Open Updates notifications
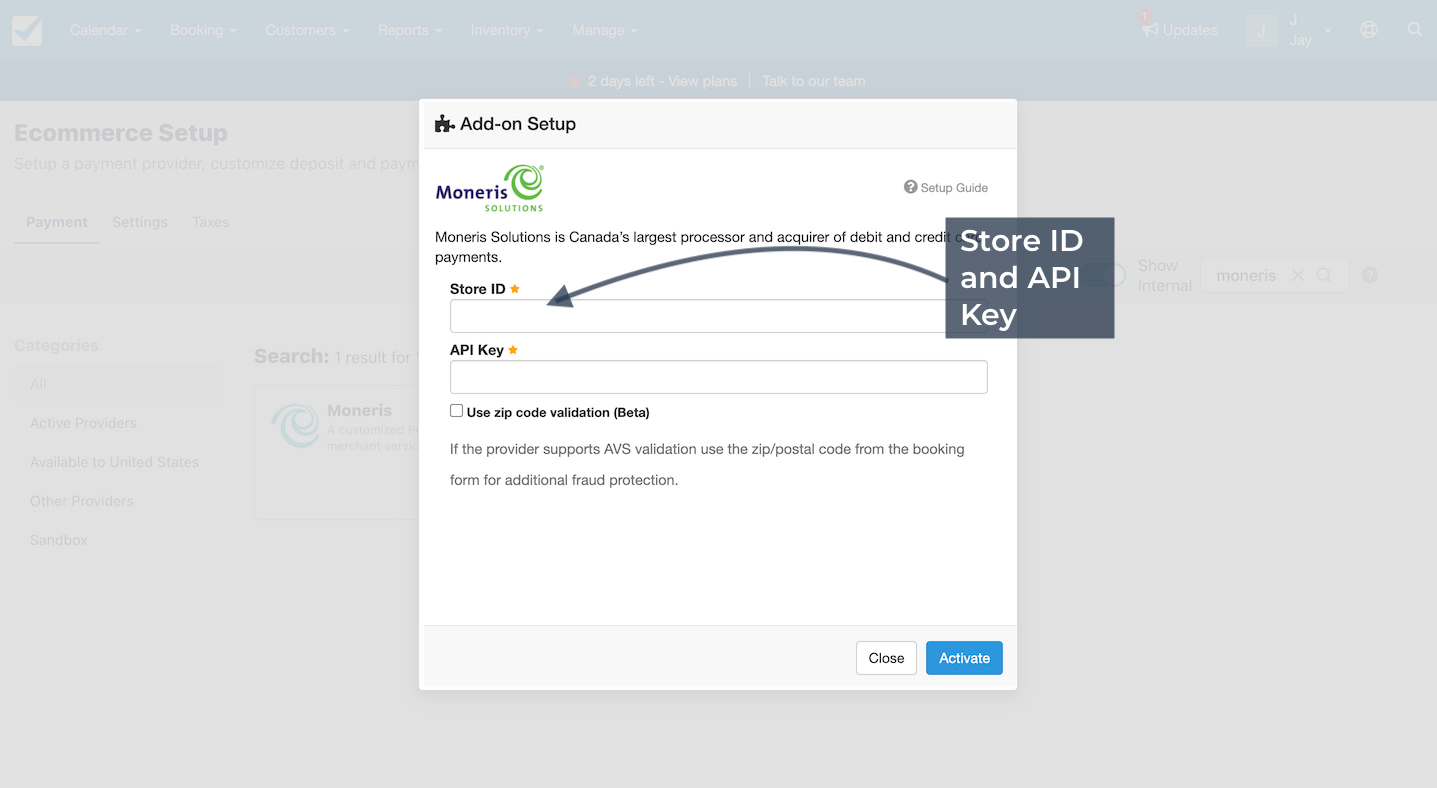This screenshot has height=788, width=1437. point(1180,30)
